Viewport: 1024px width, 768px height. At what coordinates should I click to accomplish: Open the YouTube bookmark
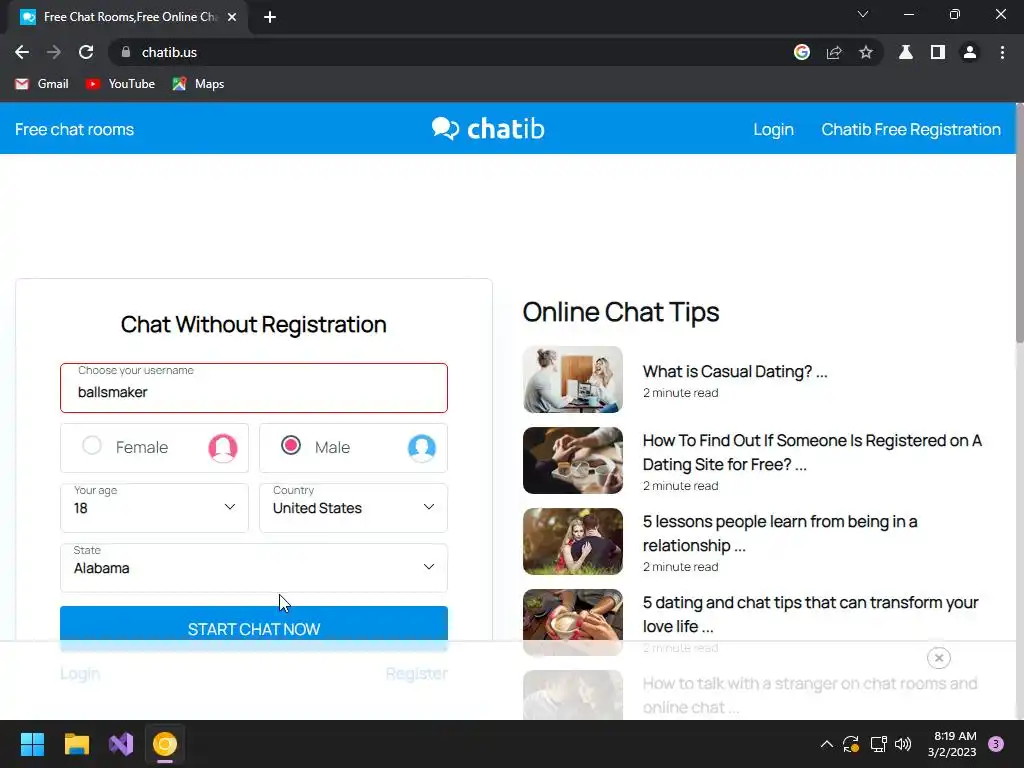pos(120,84)
